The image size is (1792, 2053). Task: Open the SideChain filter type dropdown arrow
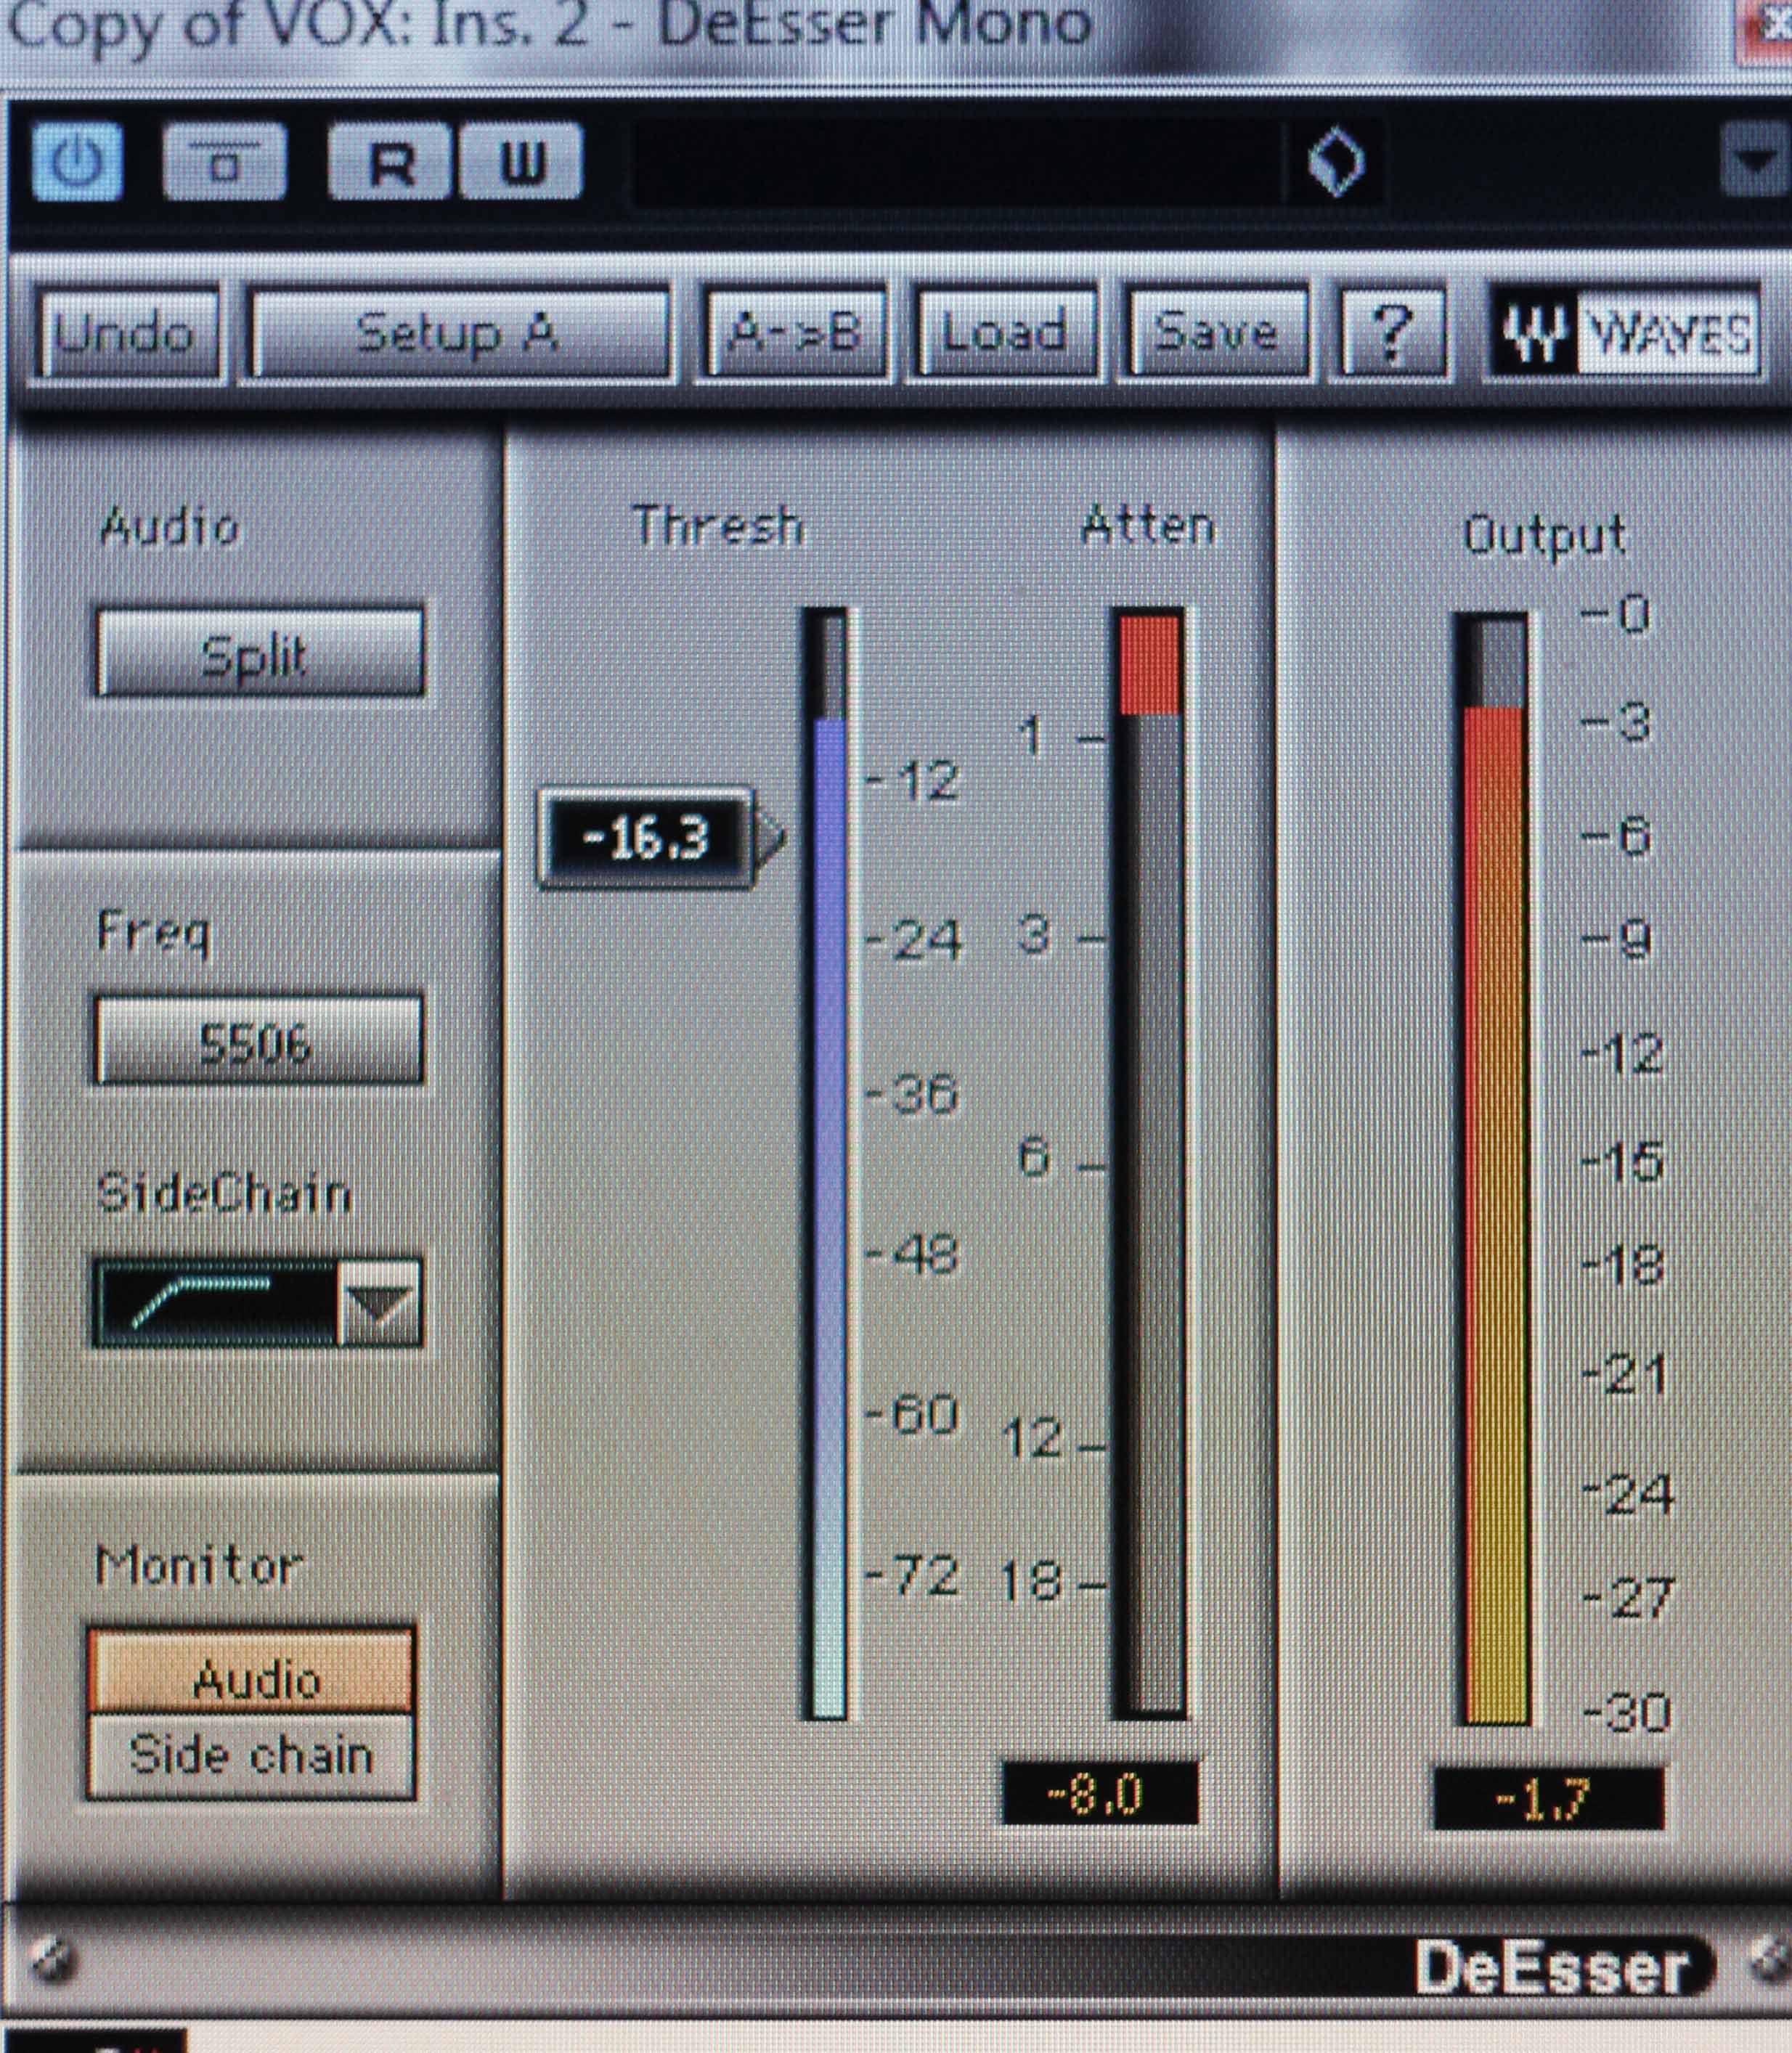point(380,1304)
